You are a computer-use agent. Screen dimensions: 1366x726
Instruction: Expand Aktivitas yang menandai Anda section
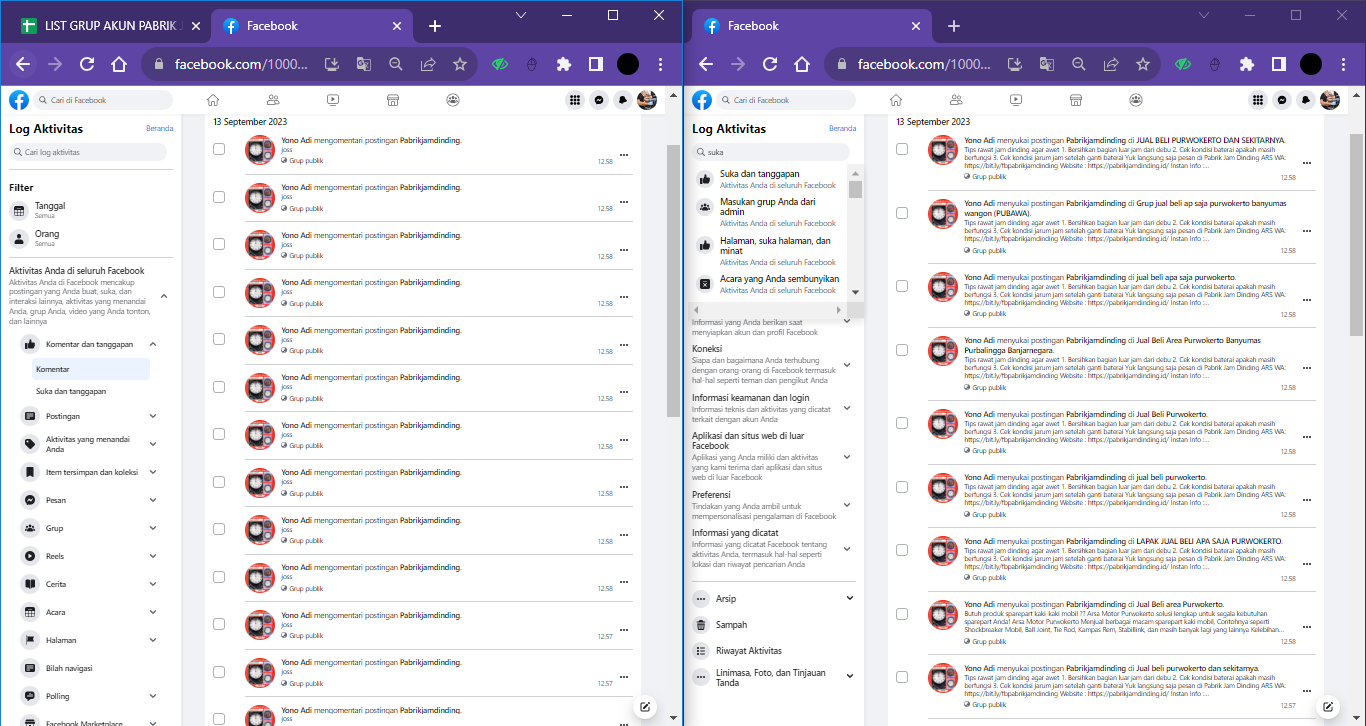(x=153, y=444)
